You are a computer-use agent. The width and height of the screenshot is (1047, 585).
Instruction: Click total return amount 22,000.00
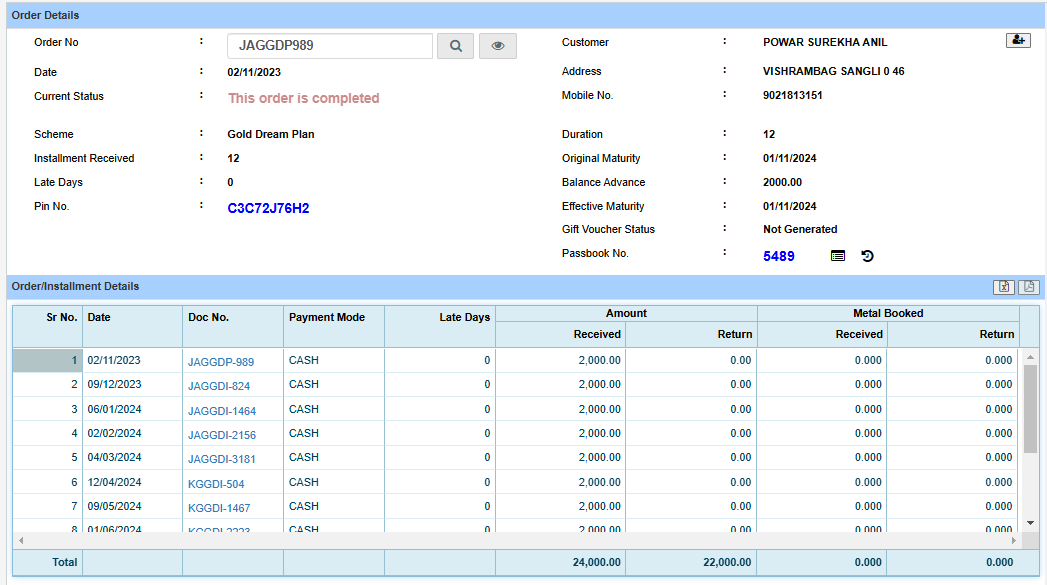click(727, 562)
